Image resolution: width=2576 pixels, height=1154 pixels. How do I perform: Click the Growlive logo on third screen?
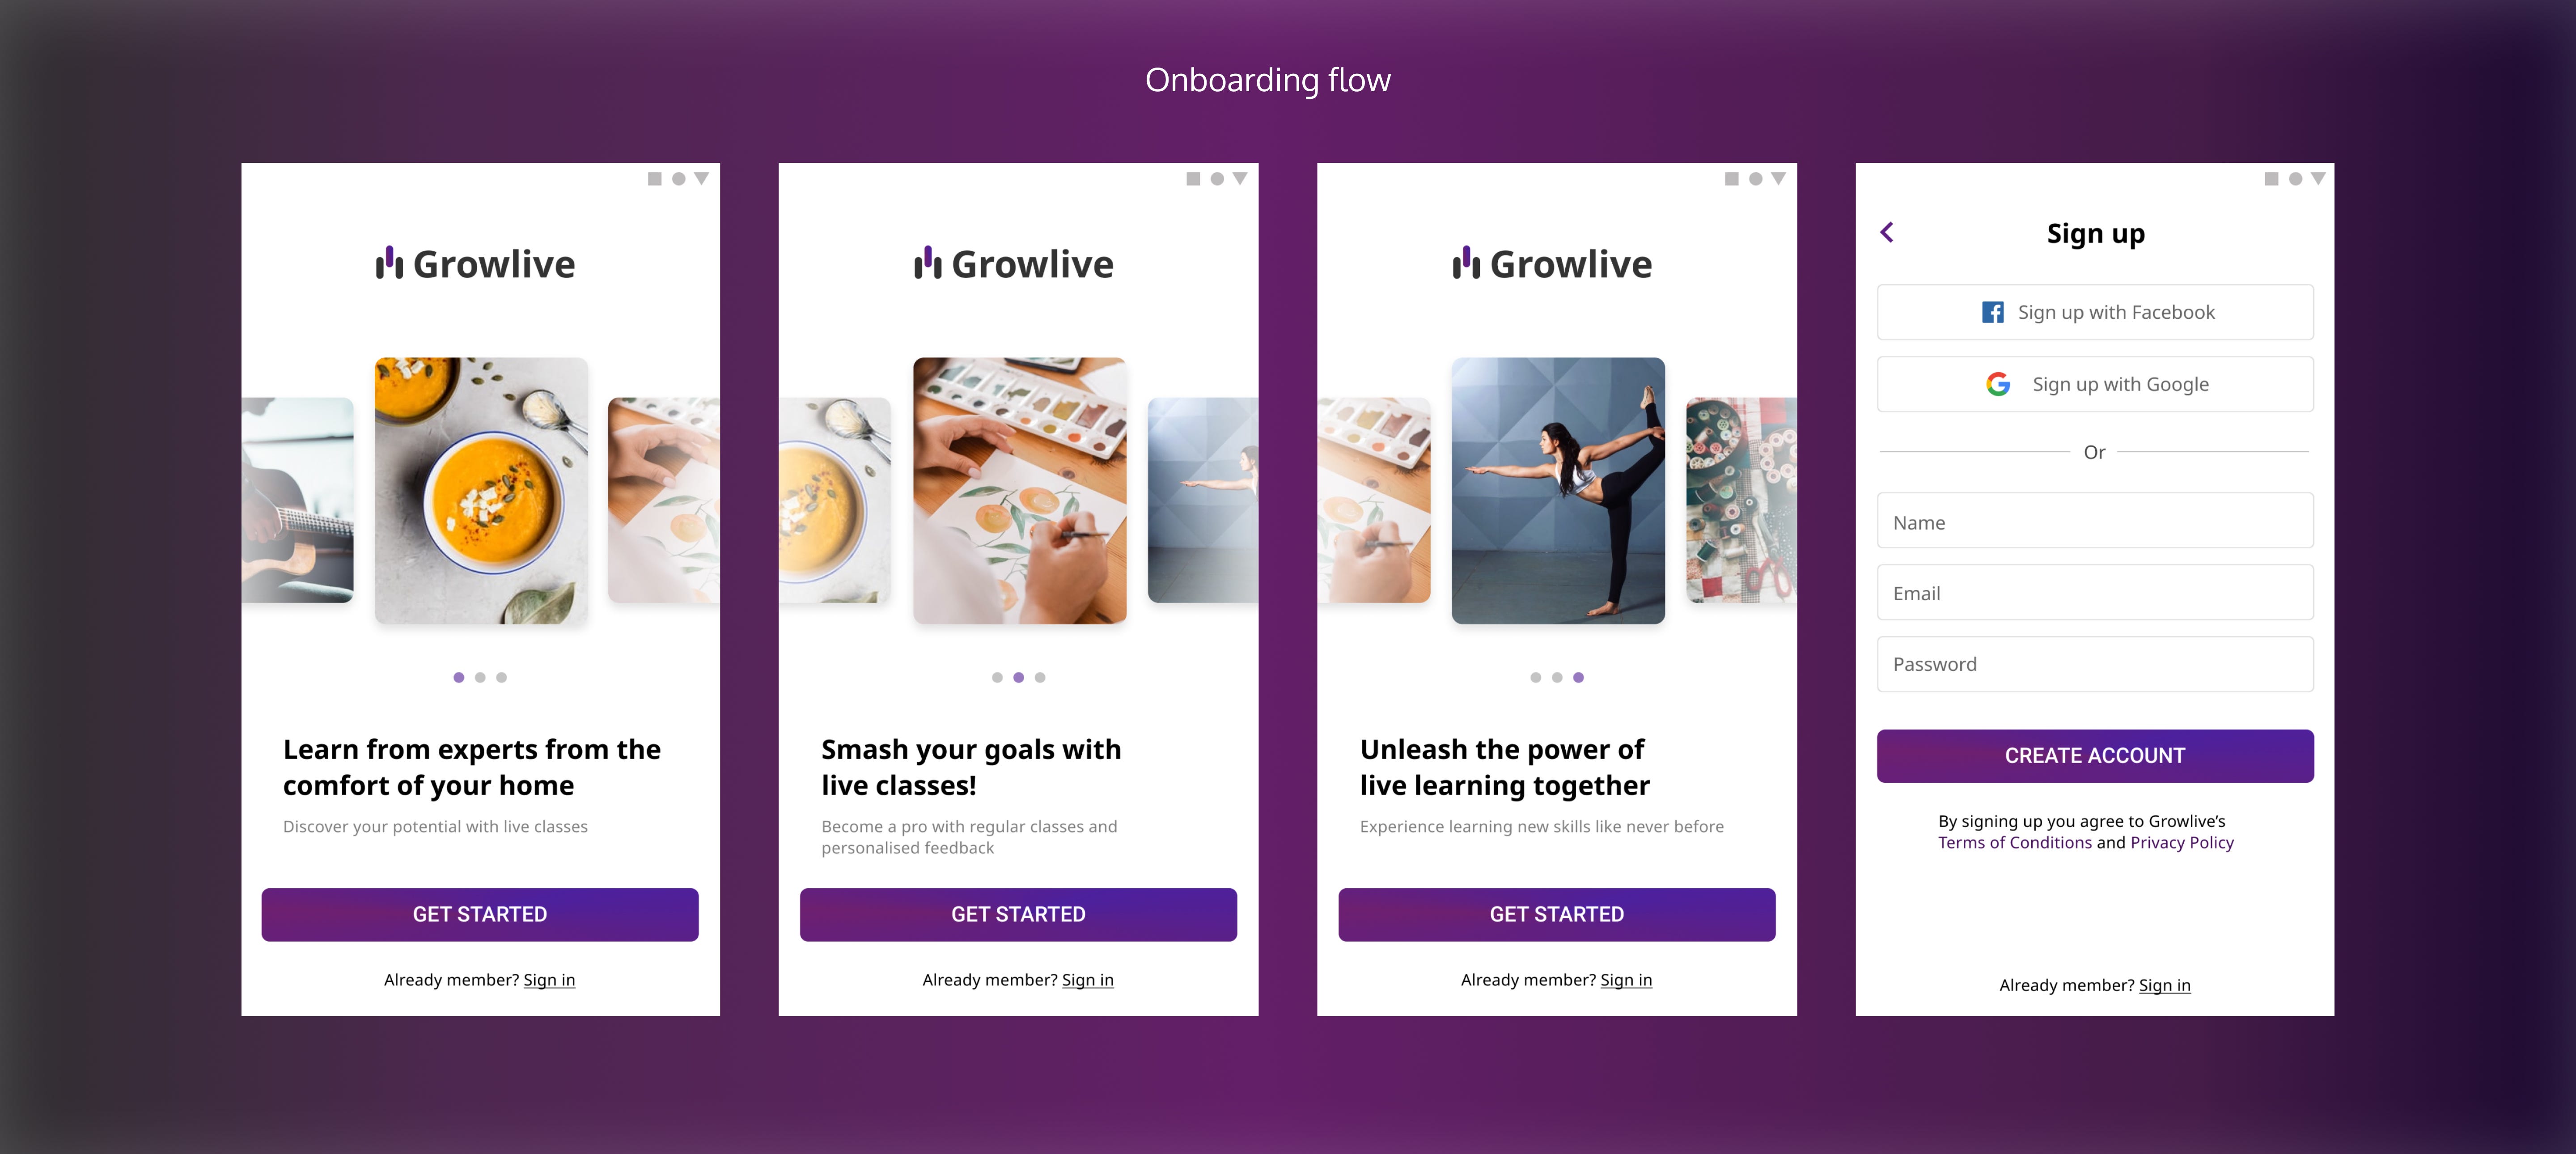[x=1552, y=264]
